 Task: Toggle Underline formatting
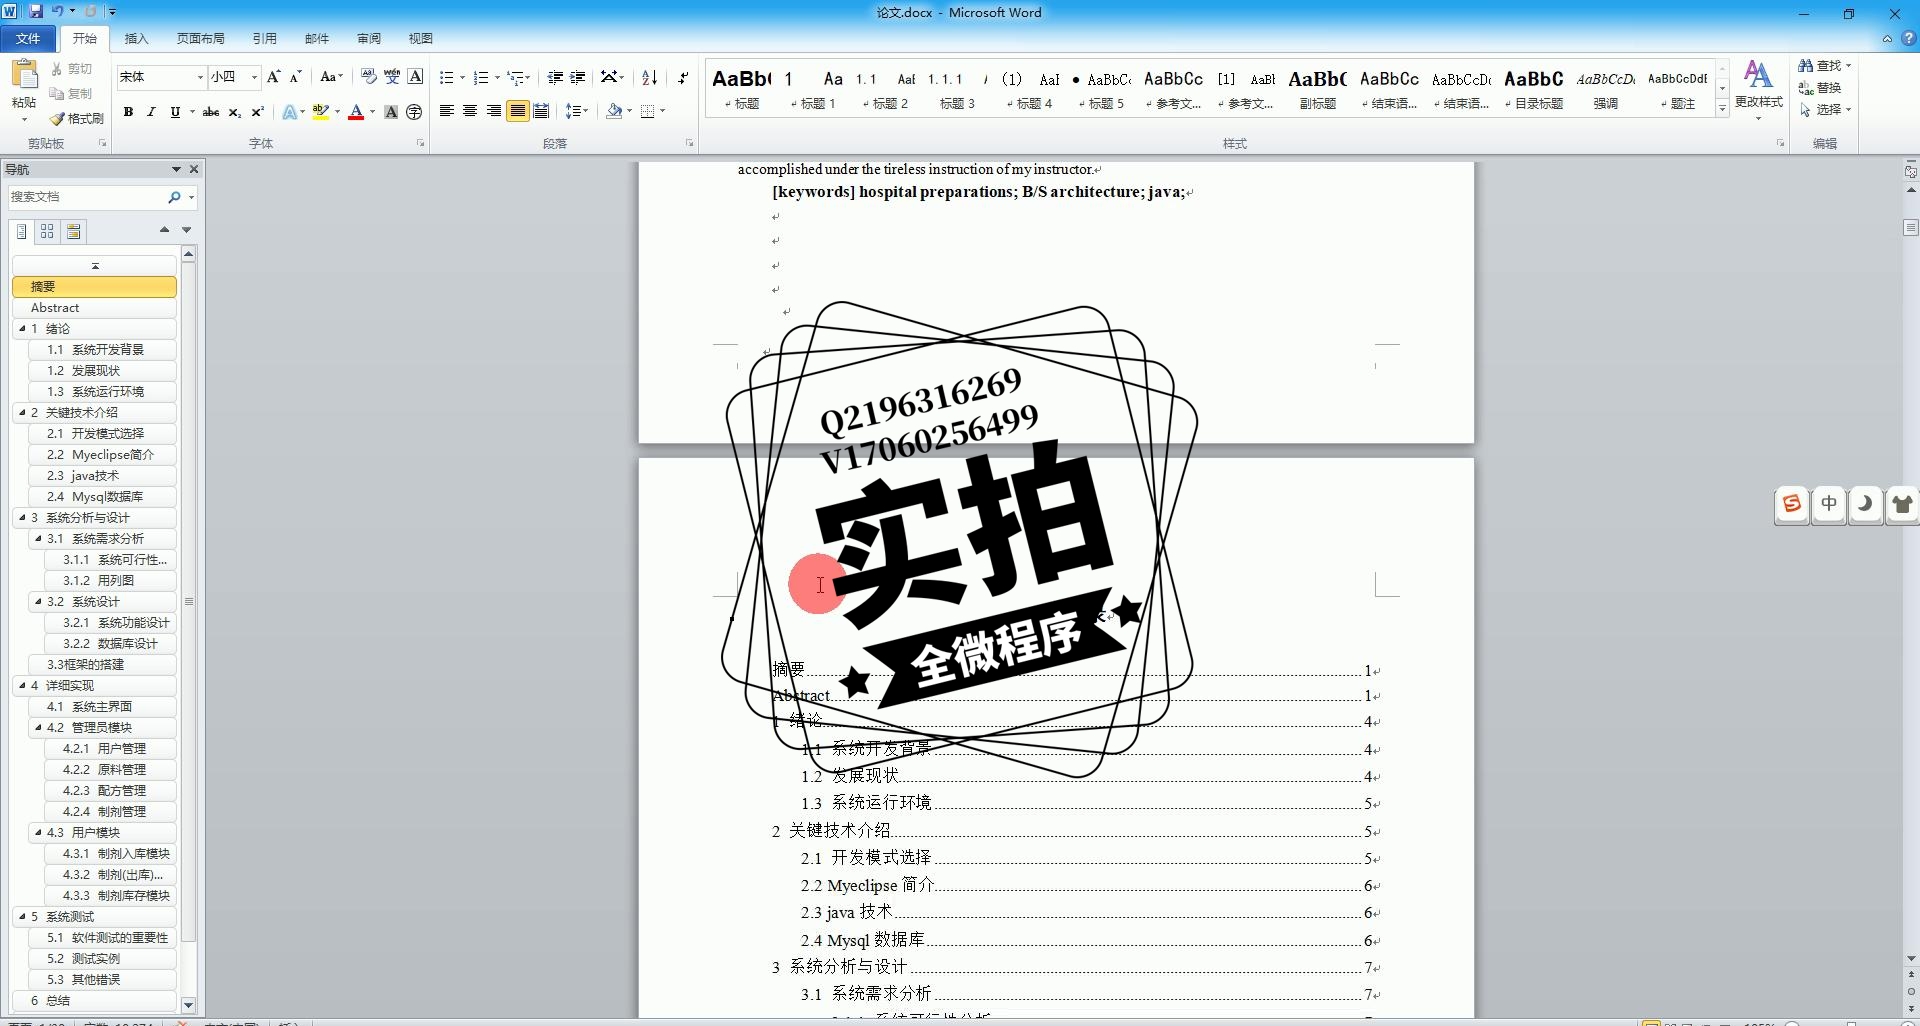tap(175, 112)
